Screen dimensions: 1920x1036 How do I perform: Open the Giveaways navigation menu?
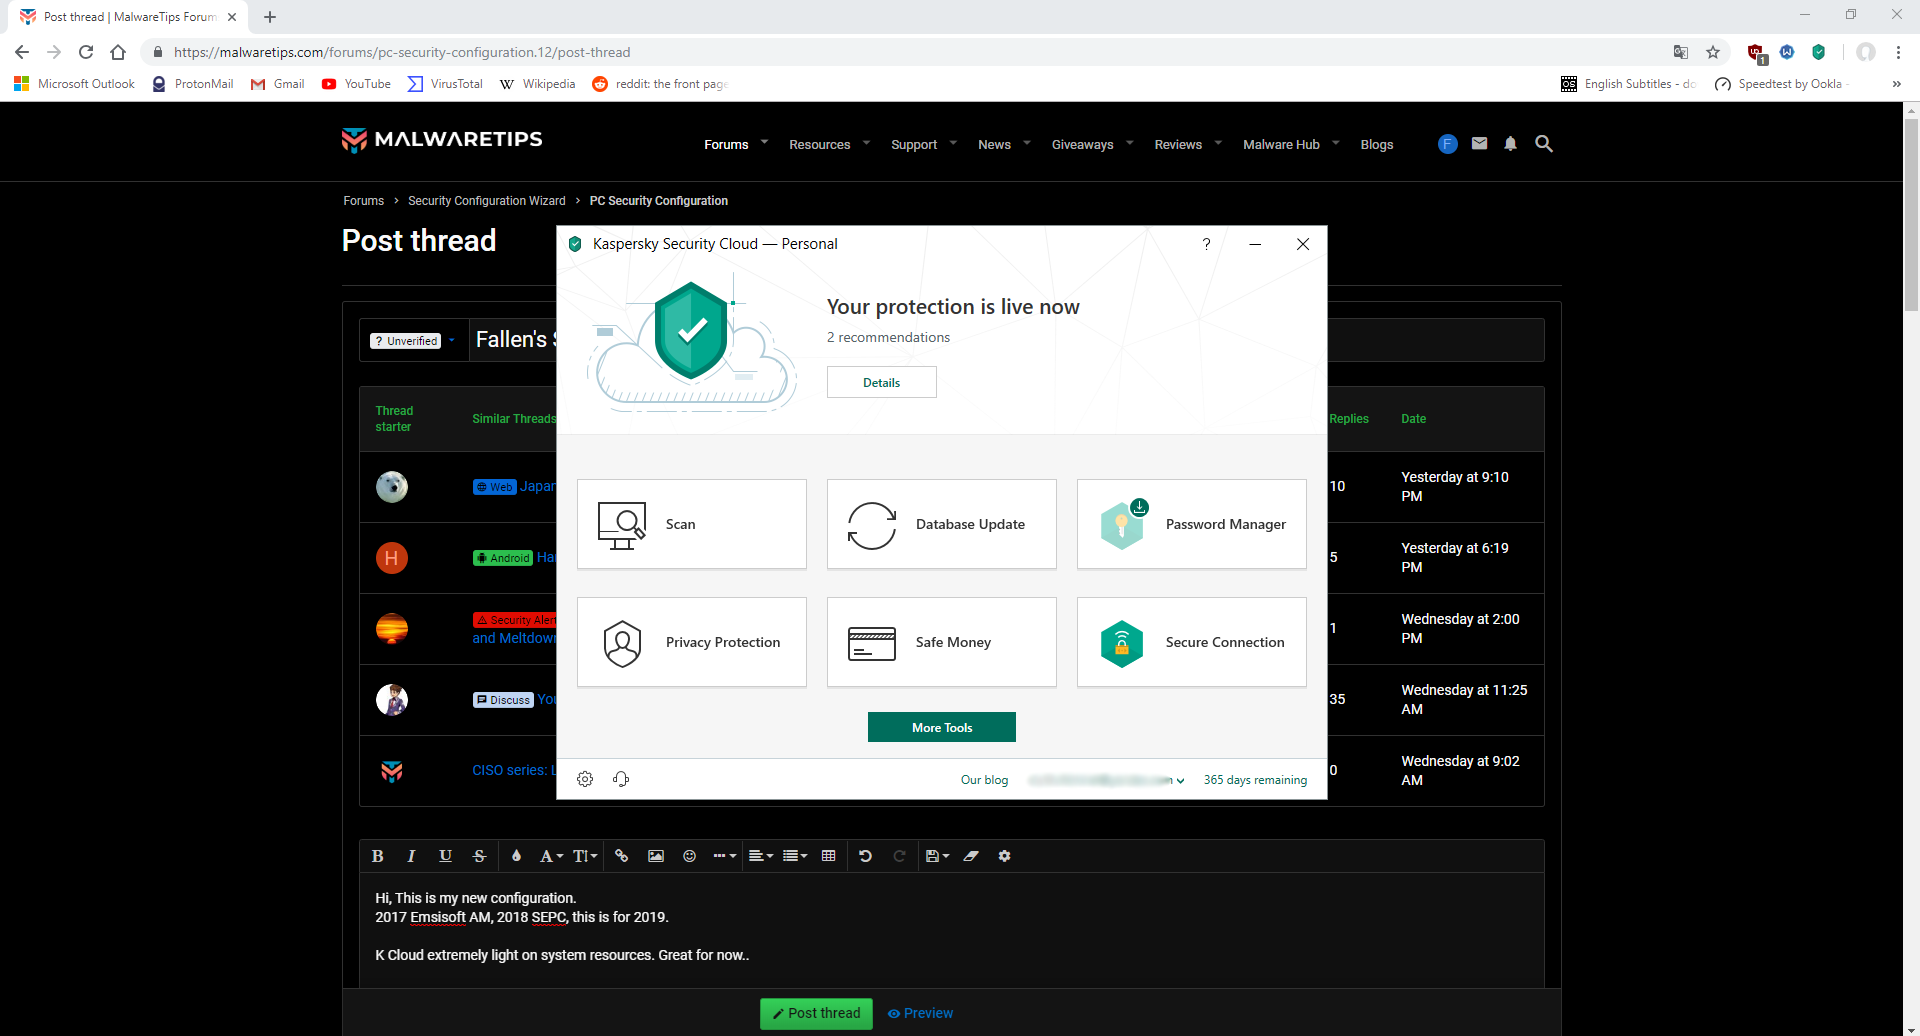(1082, 145)
